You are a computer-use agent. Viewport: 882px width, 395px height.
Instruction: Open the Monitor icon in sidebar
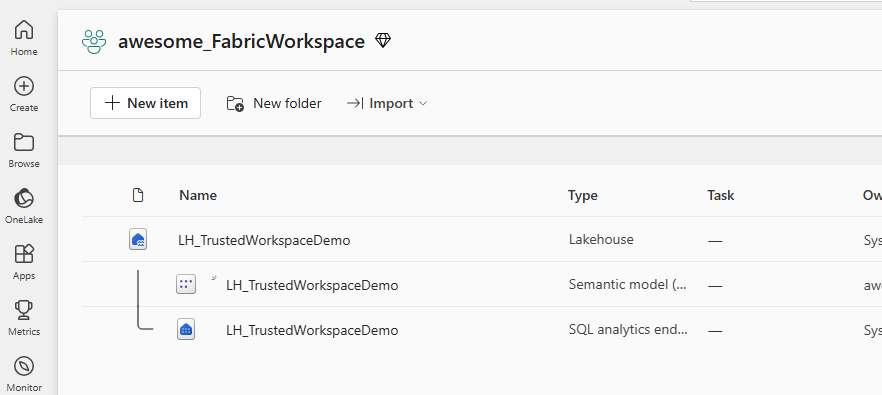[24, 366]
